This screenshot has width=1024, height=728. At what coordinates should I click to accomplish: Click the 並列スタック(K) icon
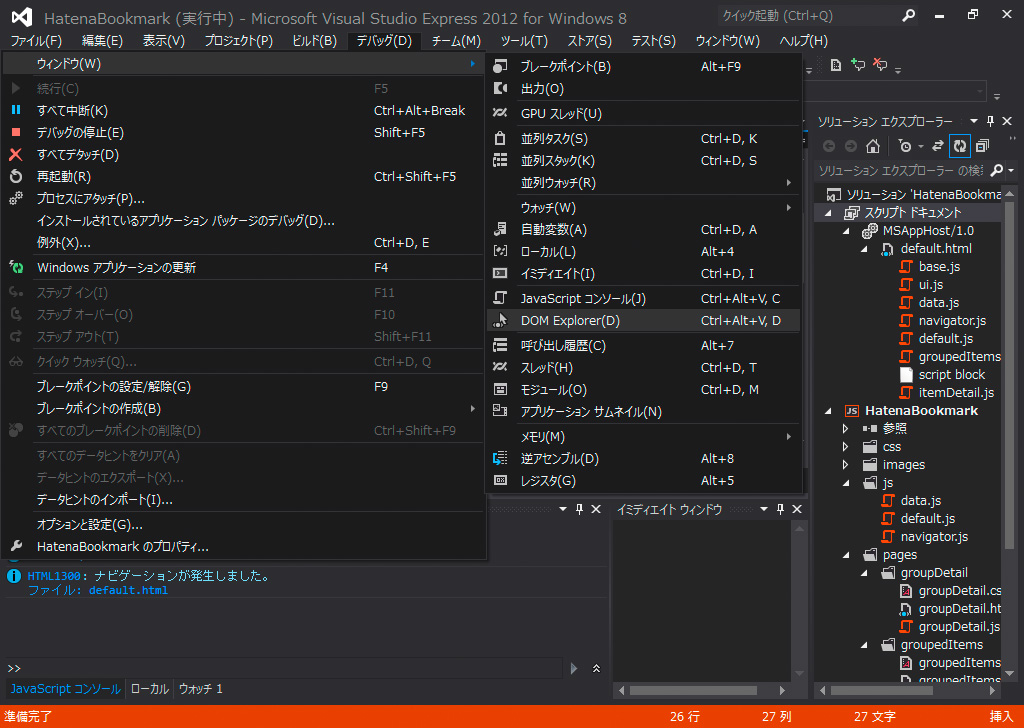tap(500, 161)
